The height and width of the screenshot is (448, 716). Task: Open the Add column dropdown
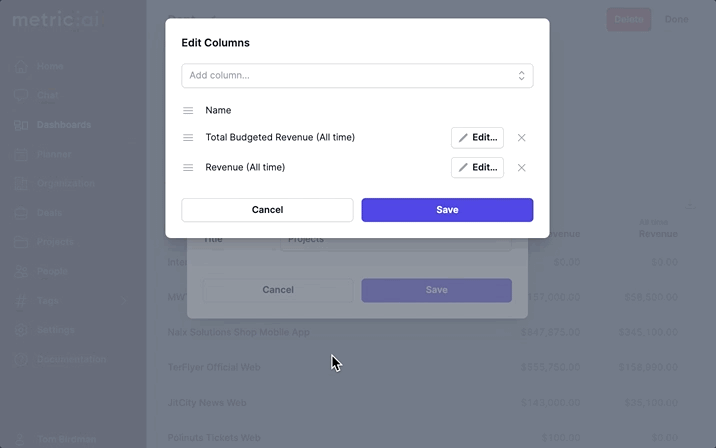(357, 76)
